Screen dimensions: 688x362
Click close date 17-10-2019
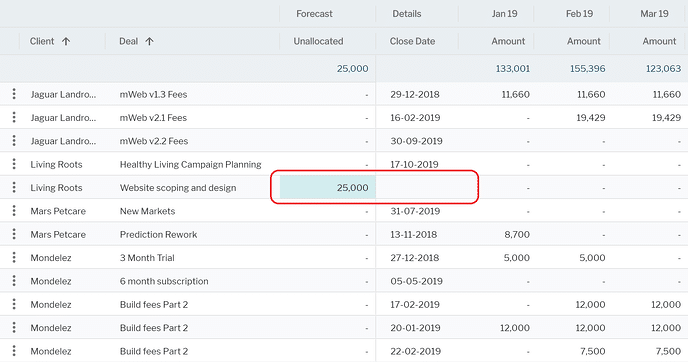pos(414,165)
